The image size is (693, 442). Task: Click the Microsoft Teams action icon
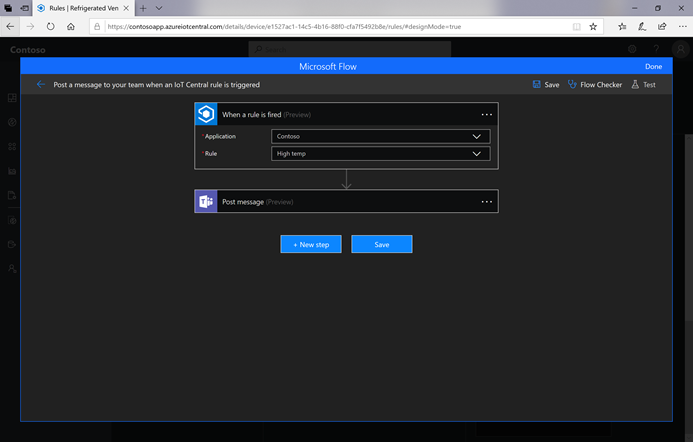point(206,201)
